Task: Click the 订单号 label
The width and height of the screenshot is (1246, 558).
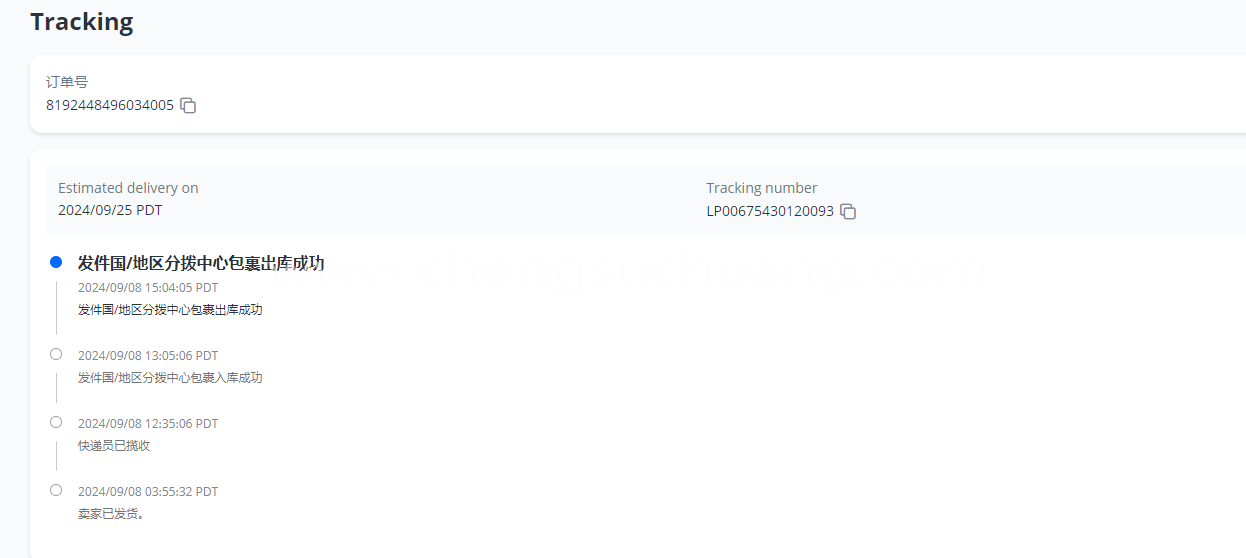Action: click(67, 82)
